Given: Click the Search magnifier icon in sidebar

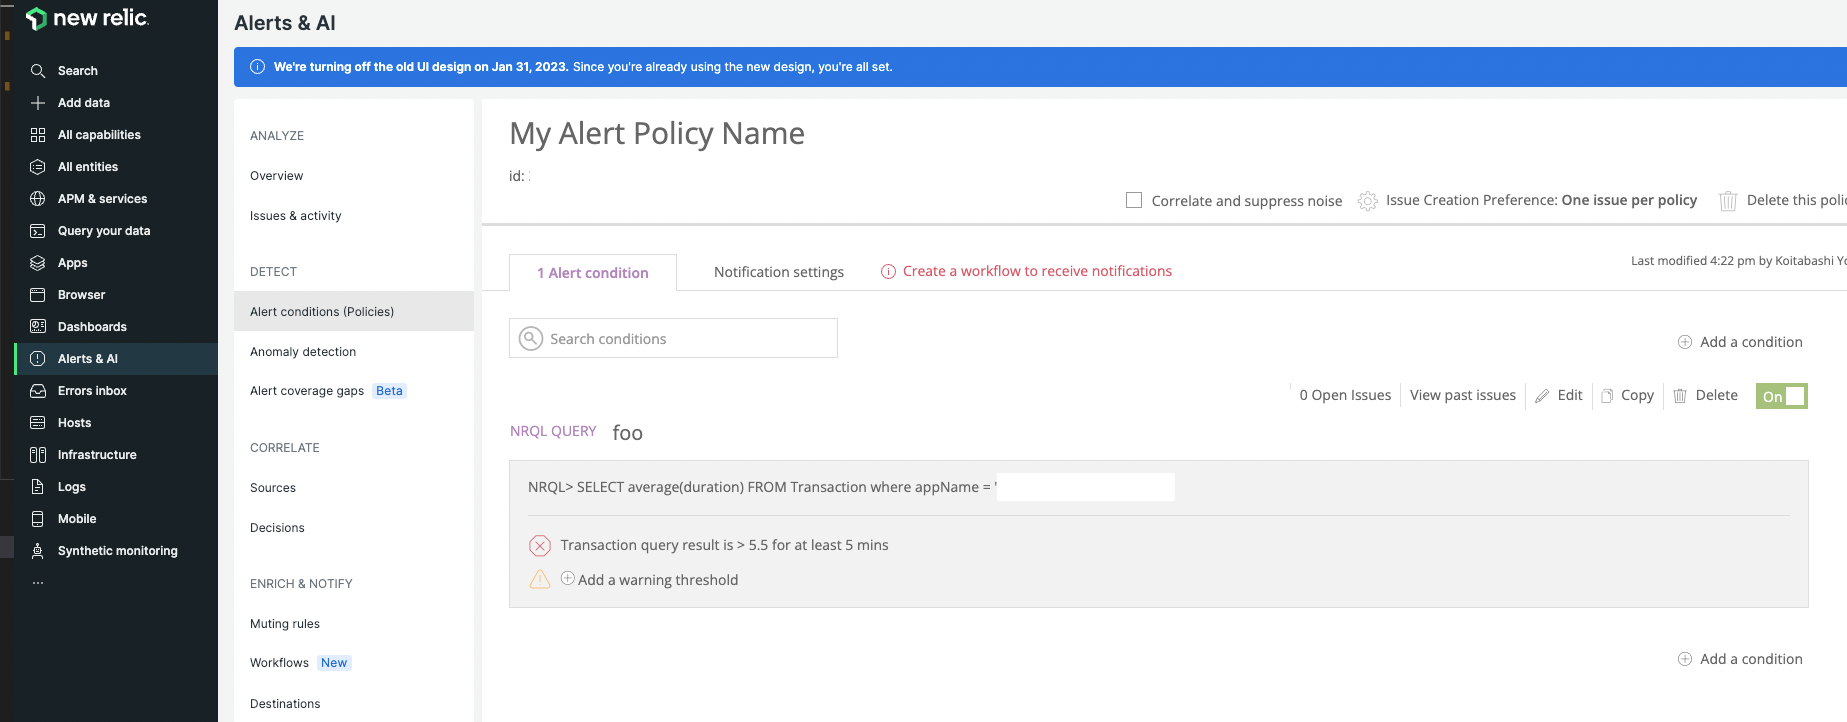Looking at the screenshot, I should click(x=38, y=71).
